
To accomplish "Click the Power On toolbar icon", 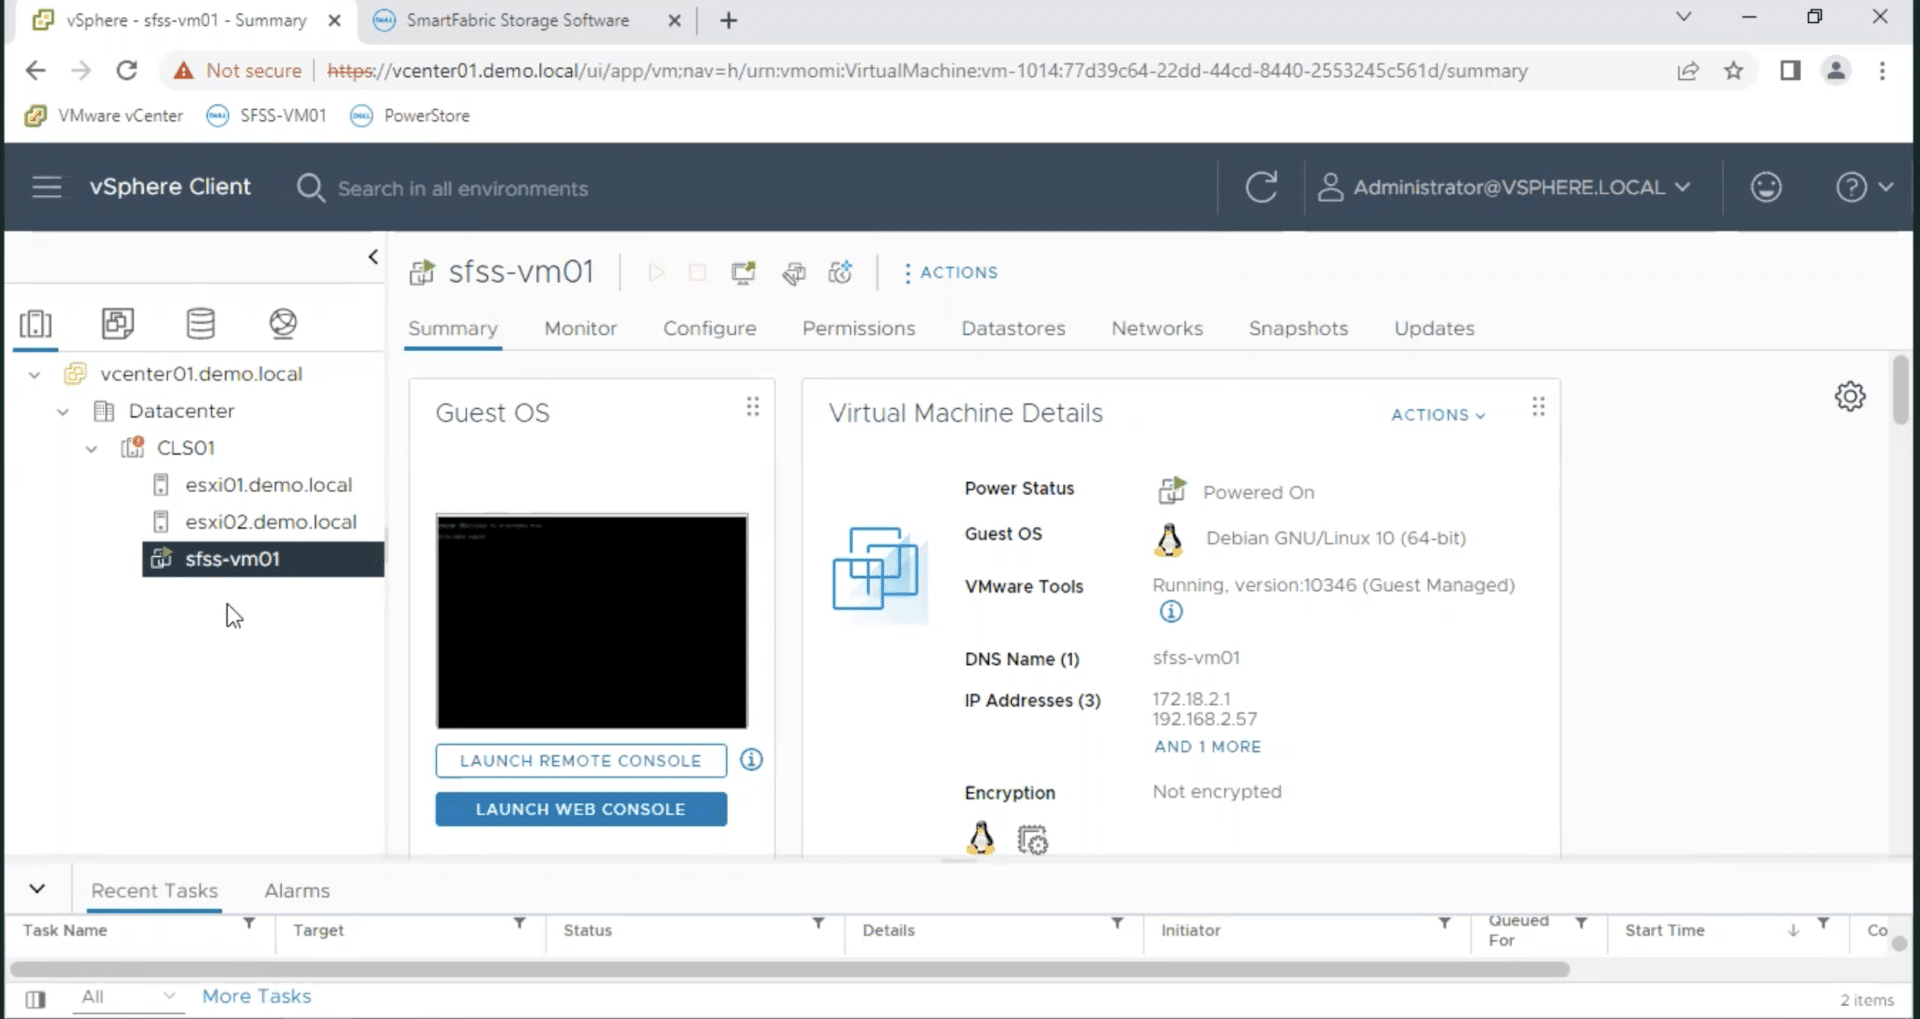I will pos(656,272).
